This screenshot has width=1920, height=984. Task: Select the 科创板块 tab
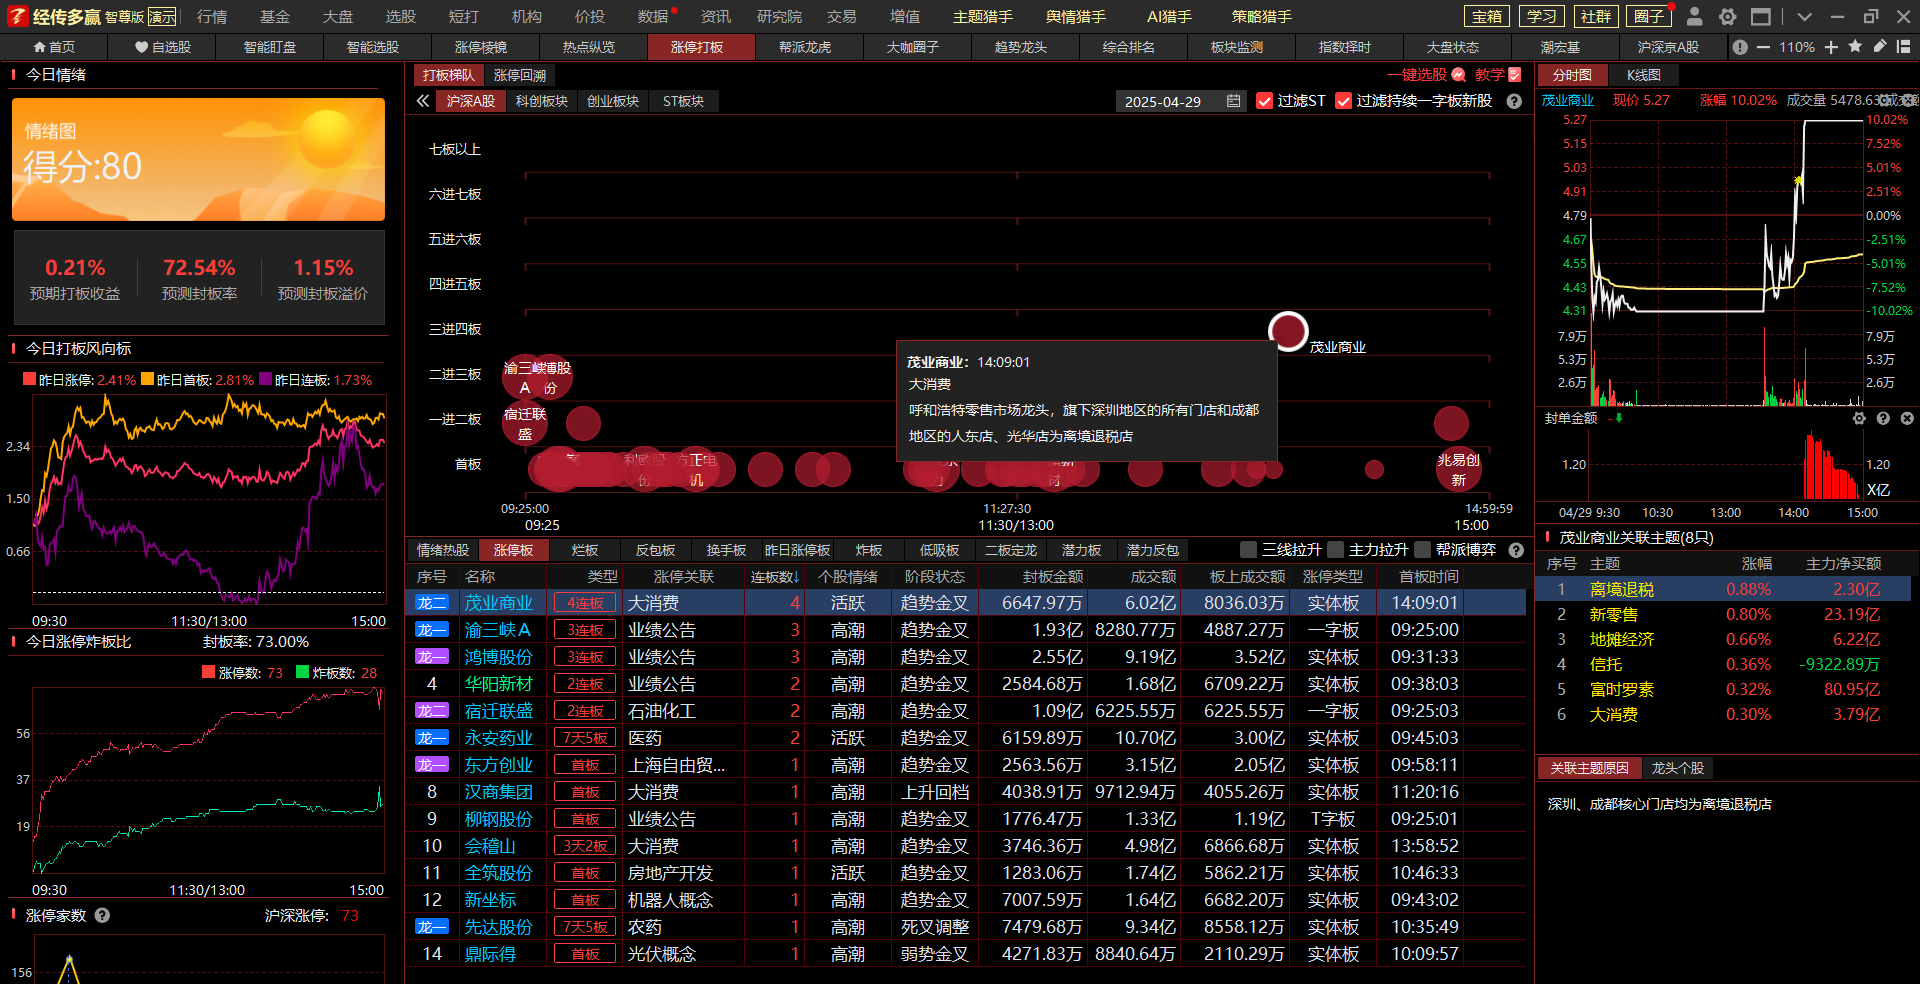tap(542, 101)
